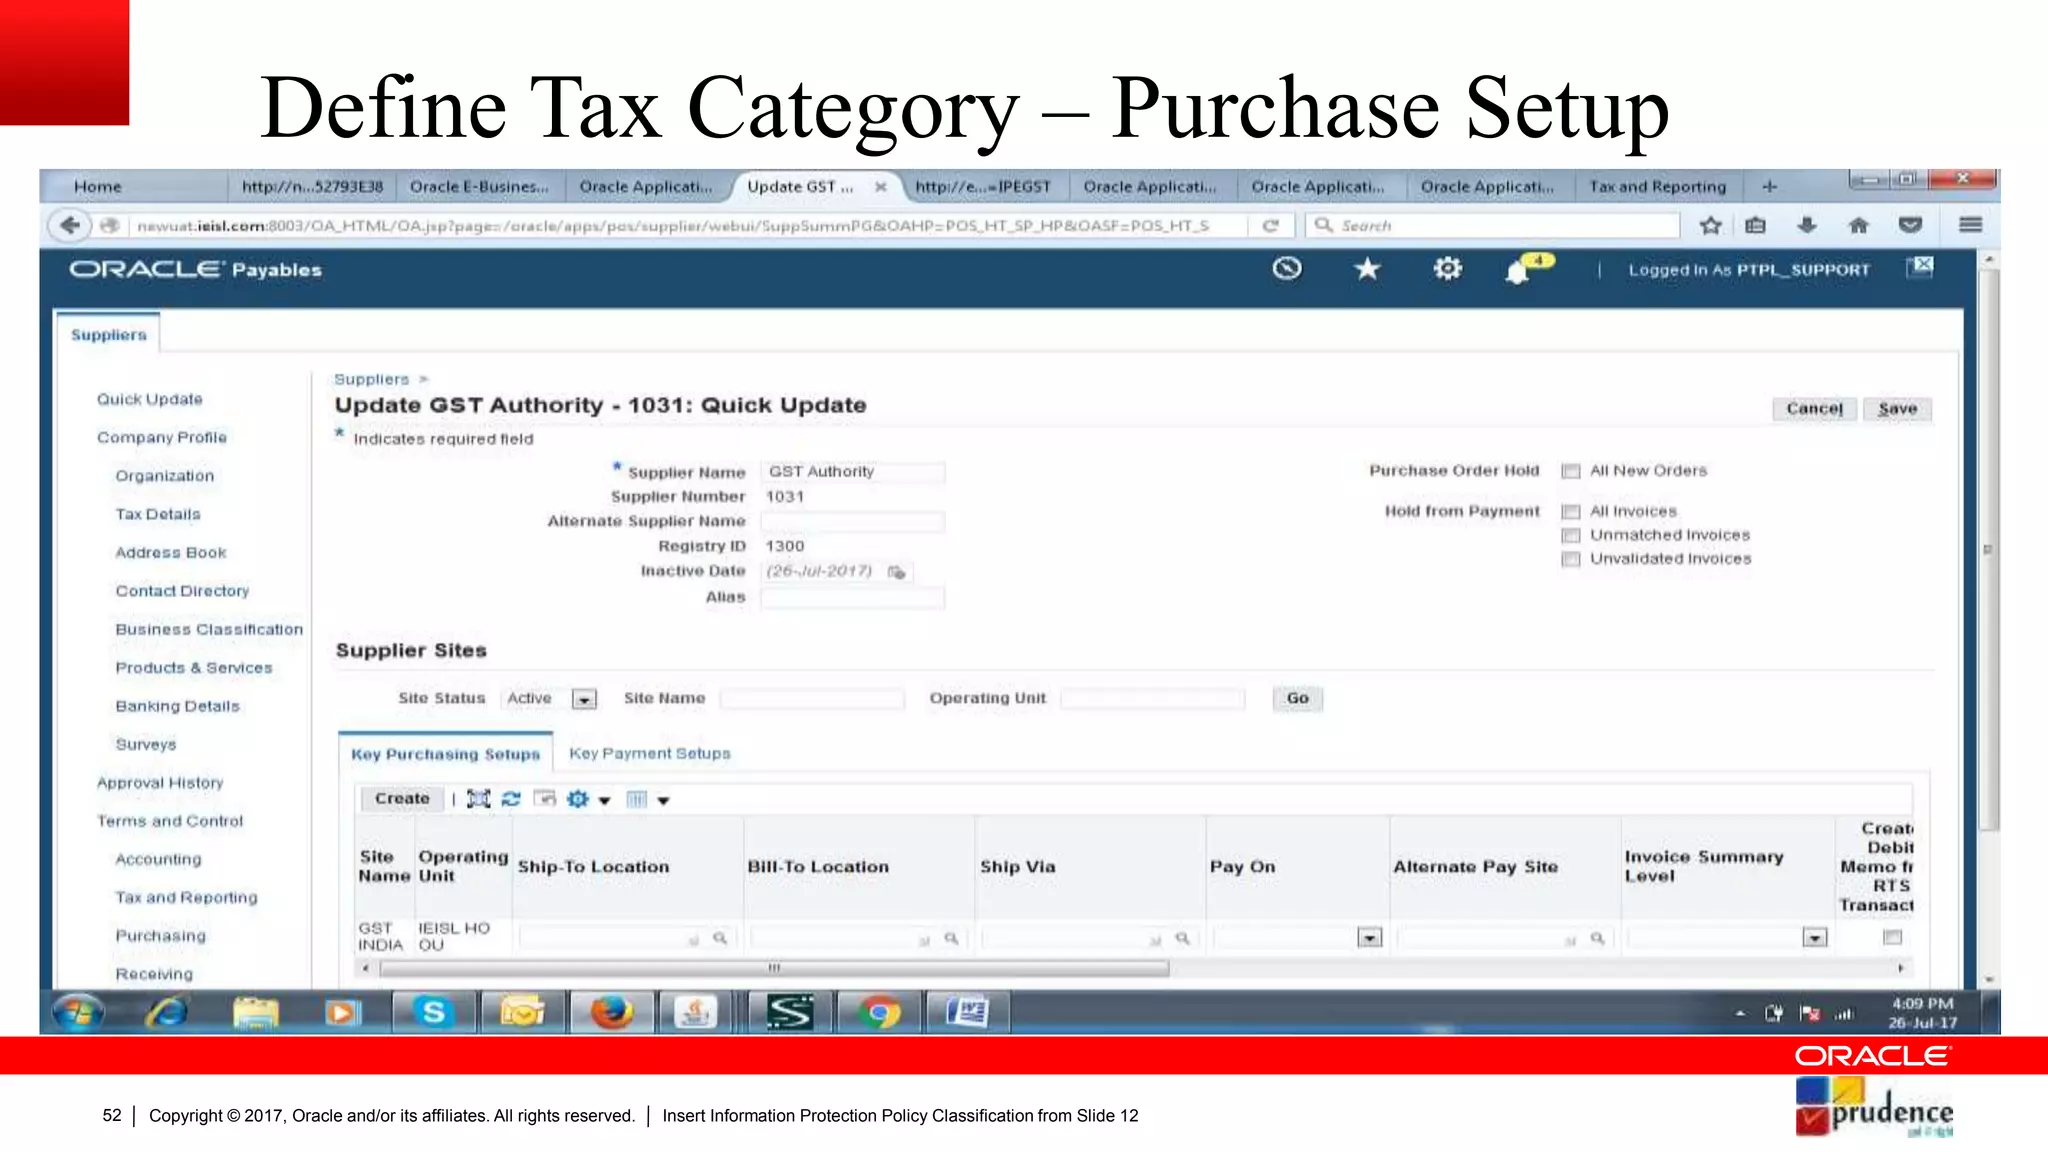Toggle Create Debit Memo checkbox for GST INDIA
This screenshot has width=2048, height=1152.
(x=1892, y=937)
